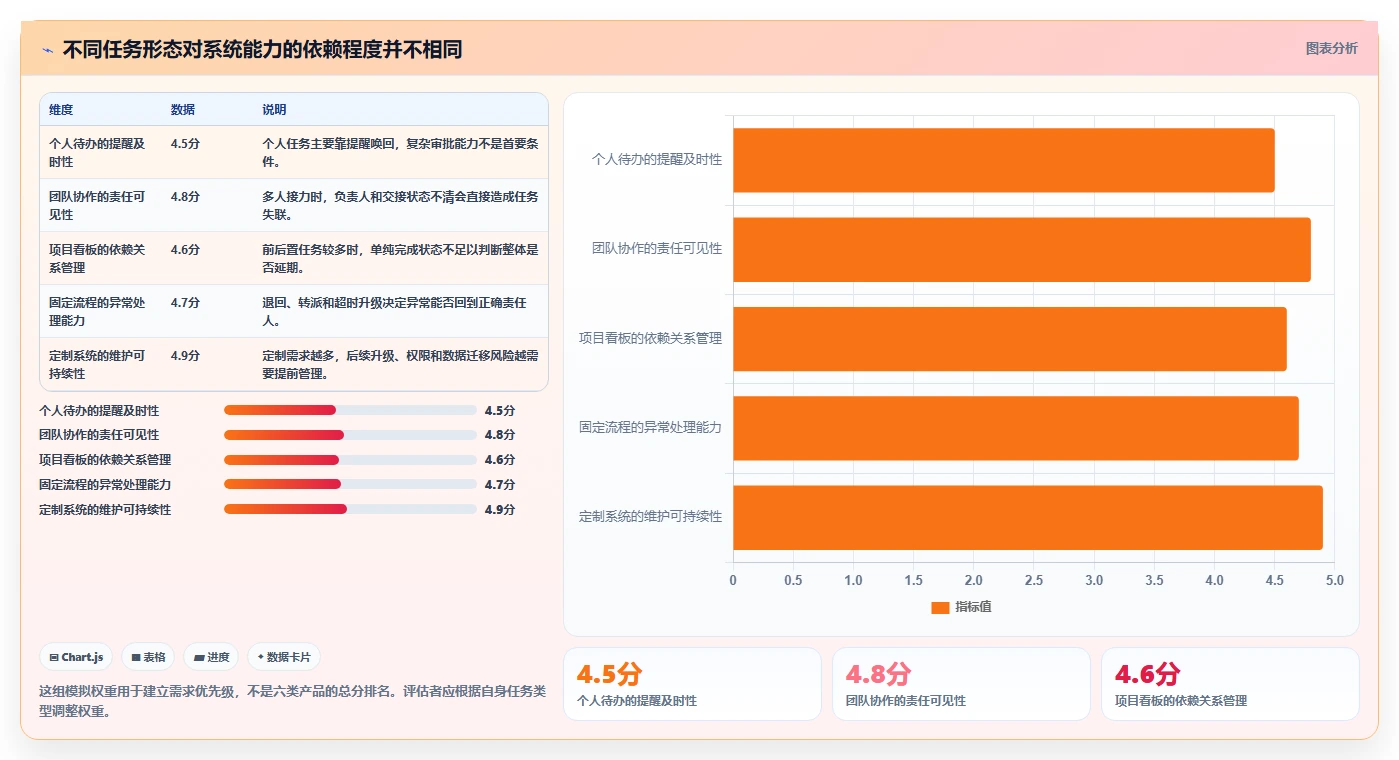Click the description starting 前后置任务较多时
The width and height of the screenshot is (1399, 760).
click(400, 258)
